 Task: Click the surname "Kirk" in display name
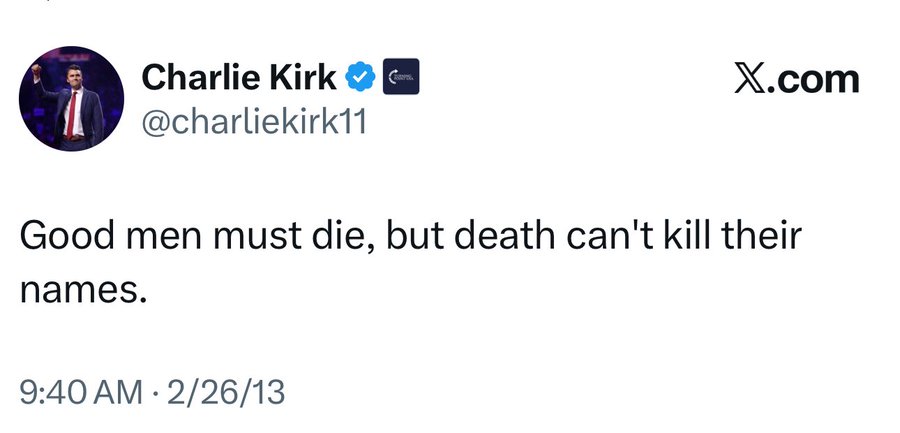[303, 76]
